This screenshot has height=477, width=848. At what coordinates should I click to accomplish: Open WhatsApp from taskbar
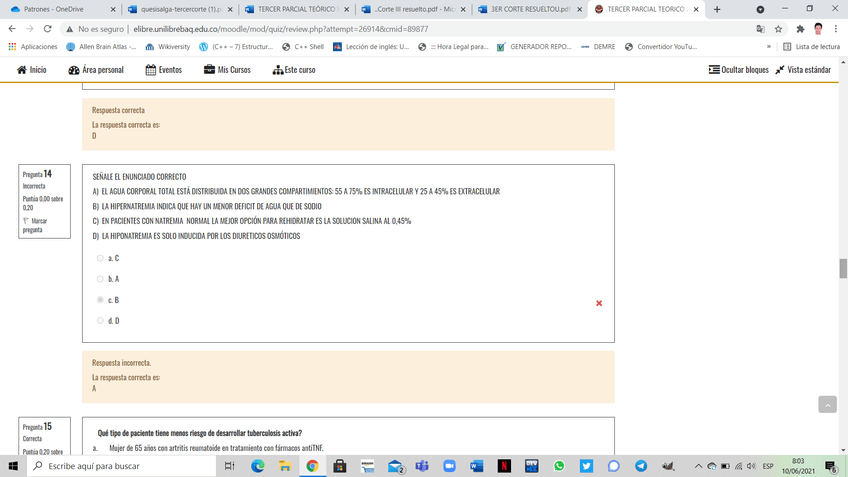click(559, 466)
